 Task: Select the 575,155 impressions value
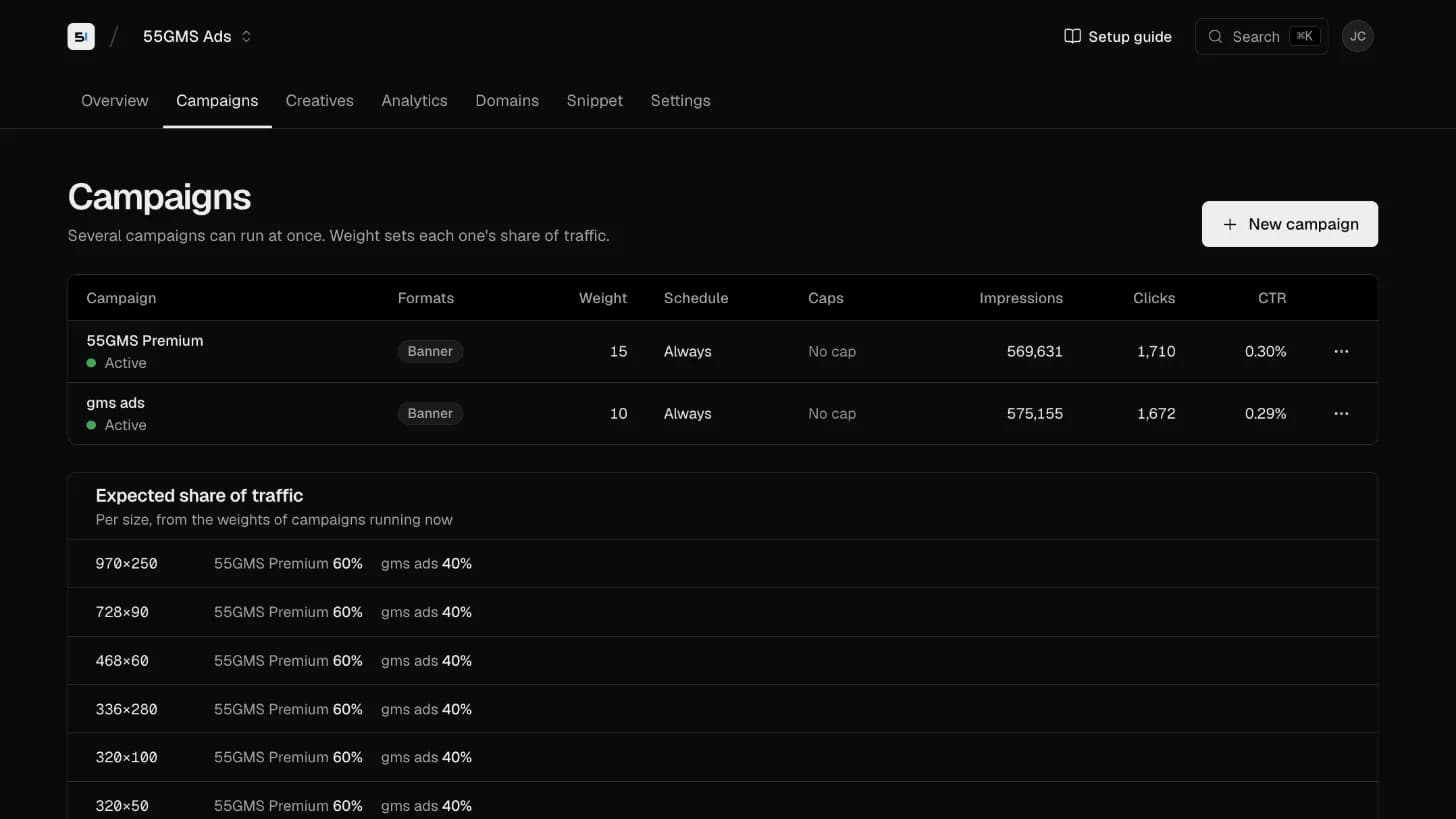pos(1035,413)
